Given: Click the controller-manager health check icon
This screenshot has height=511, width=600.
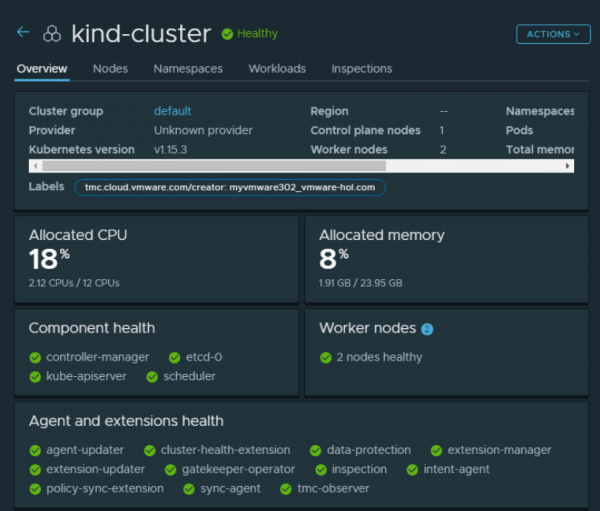Looking at the screenshot, I should [35, 357].
